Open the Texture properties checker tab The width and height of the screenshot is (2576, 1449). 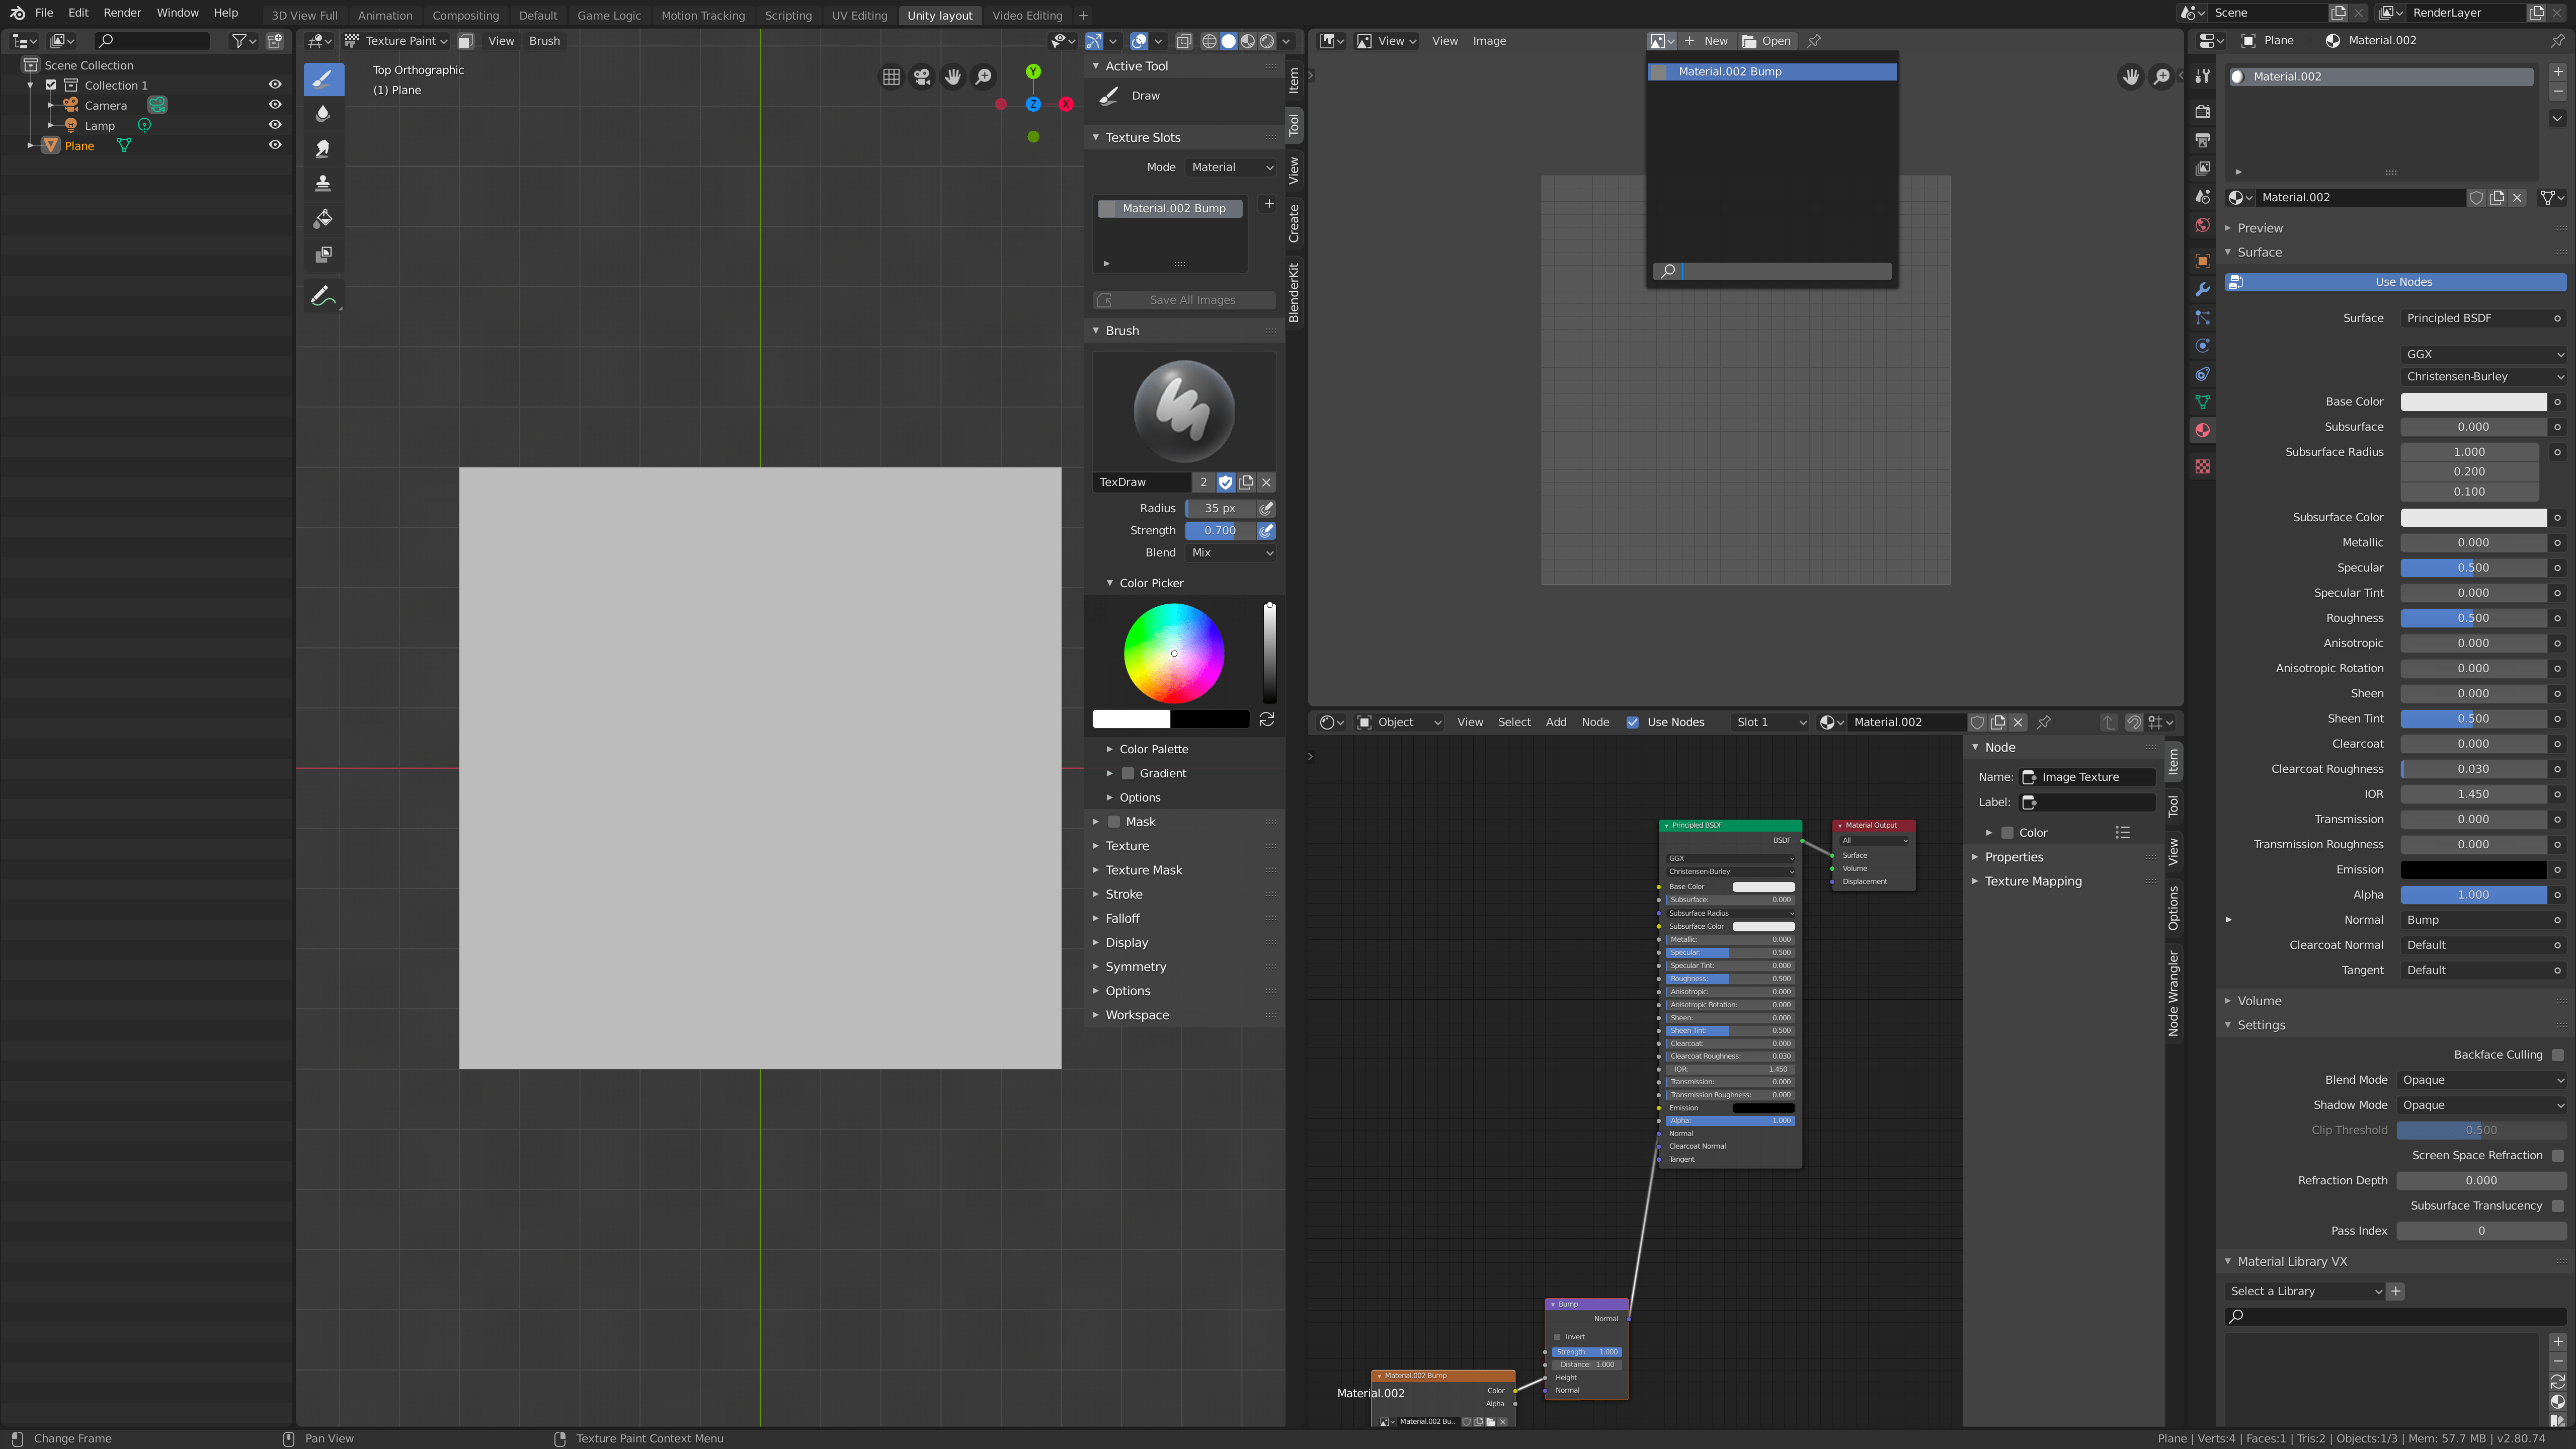click(2203, 466)
